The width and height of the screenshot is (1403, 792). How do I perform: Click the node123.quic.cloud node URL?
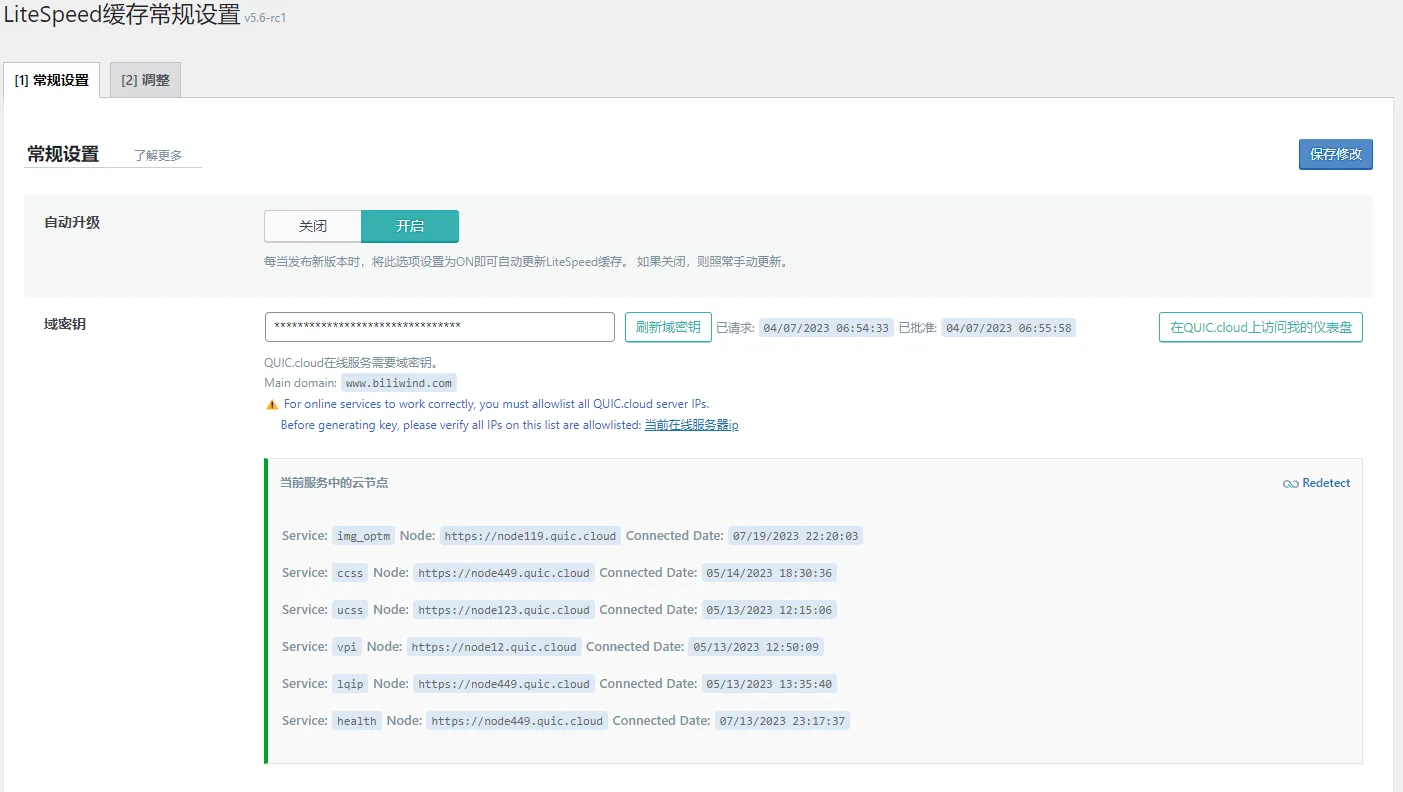tap(503, 610)
